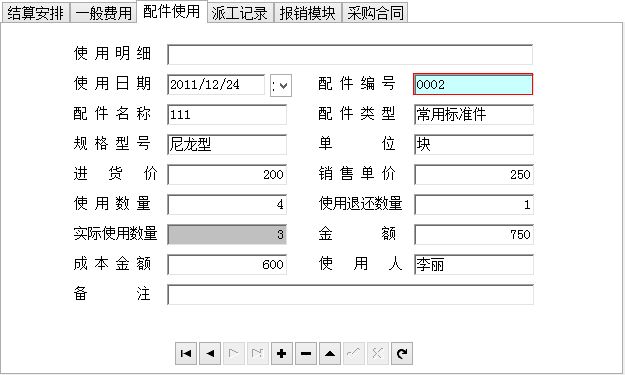Click the 配件名称 field containing 111
Viewport: 625px width, 375px height.
point(227,115)
